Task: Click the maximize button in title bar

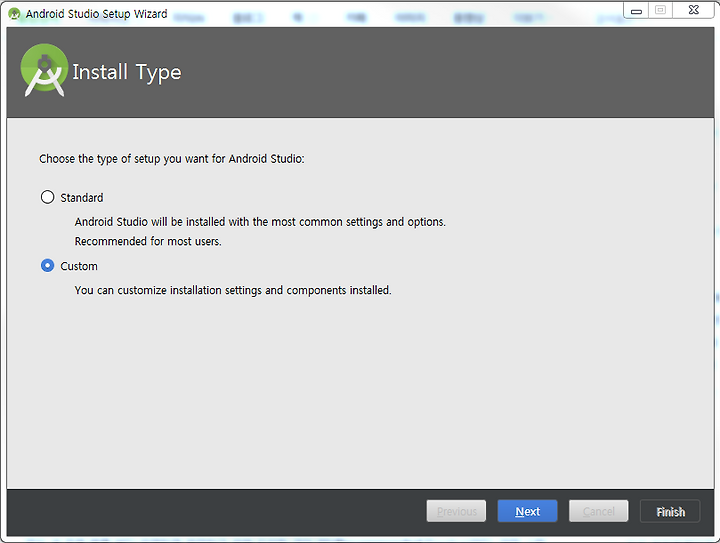Action: tap(660, 11)
